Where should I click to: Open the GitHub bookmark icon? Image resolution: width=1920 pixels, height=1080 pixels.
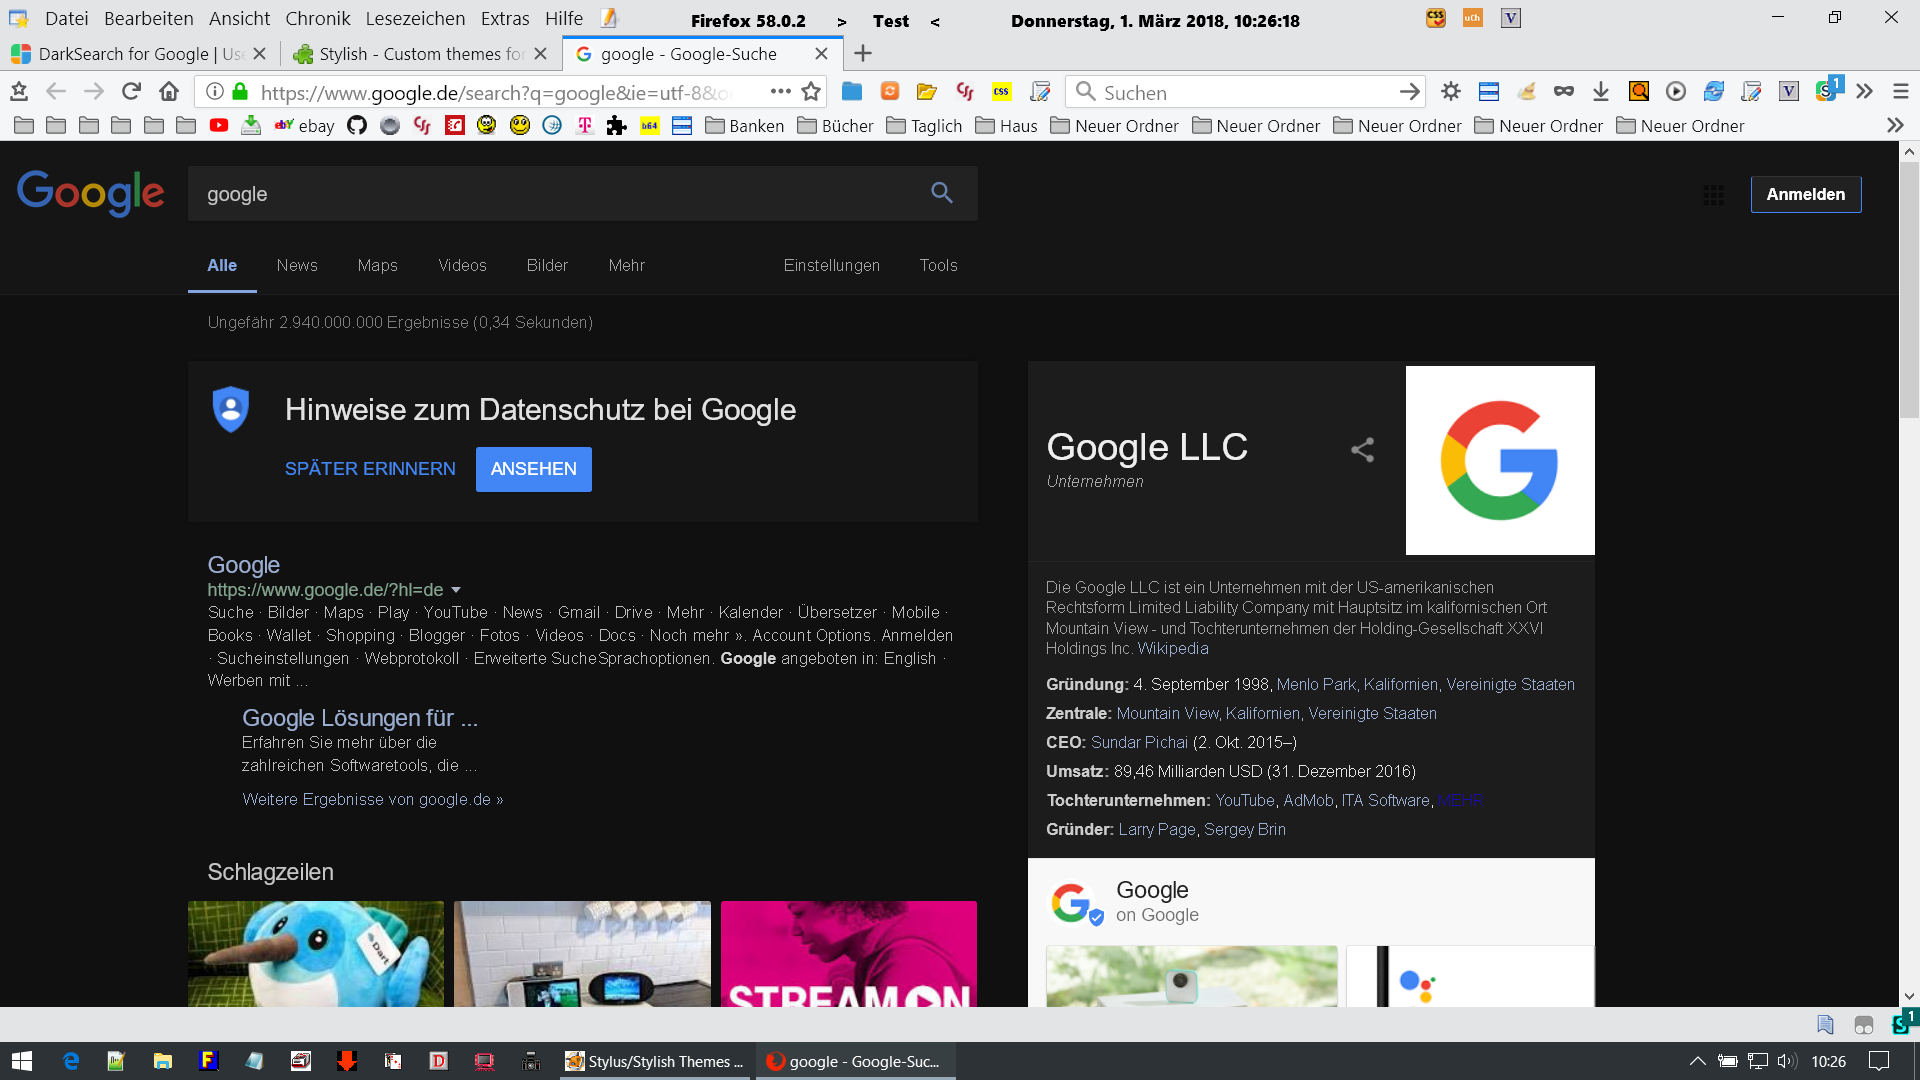357,126
